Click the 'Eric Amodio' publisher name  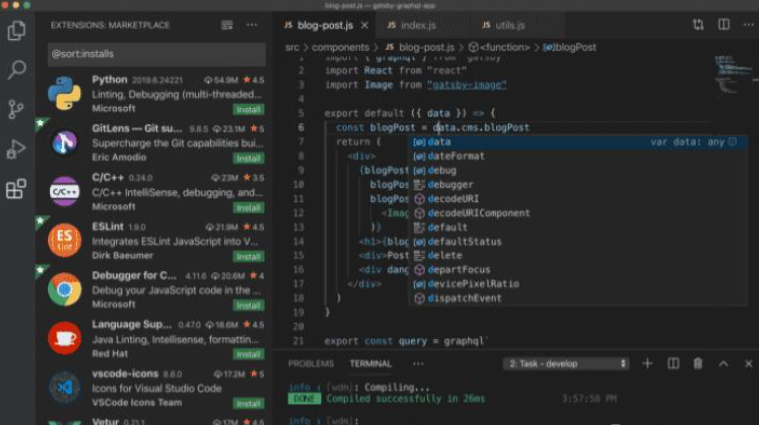point(119,157)
